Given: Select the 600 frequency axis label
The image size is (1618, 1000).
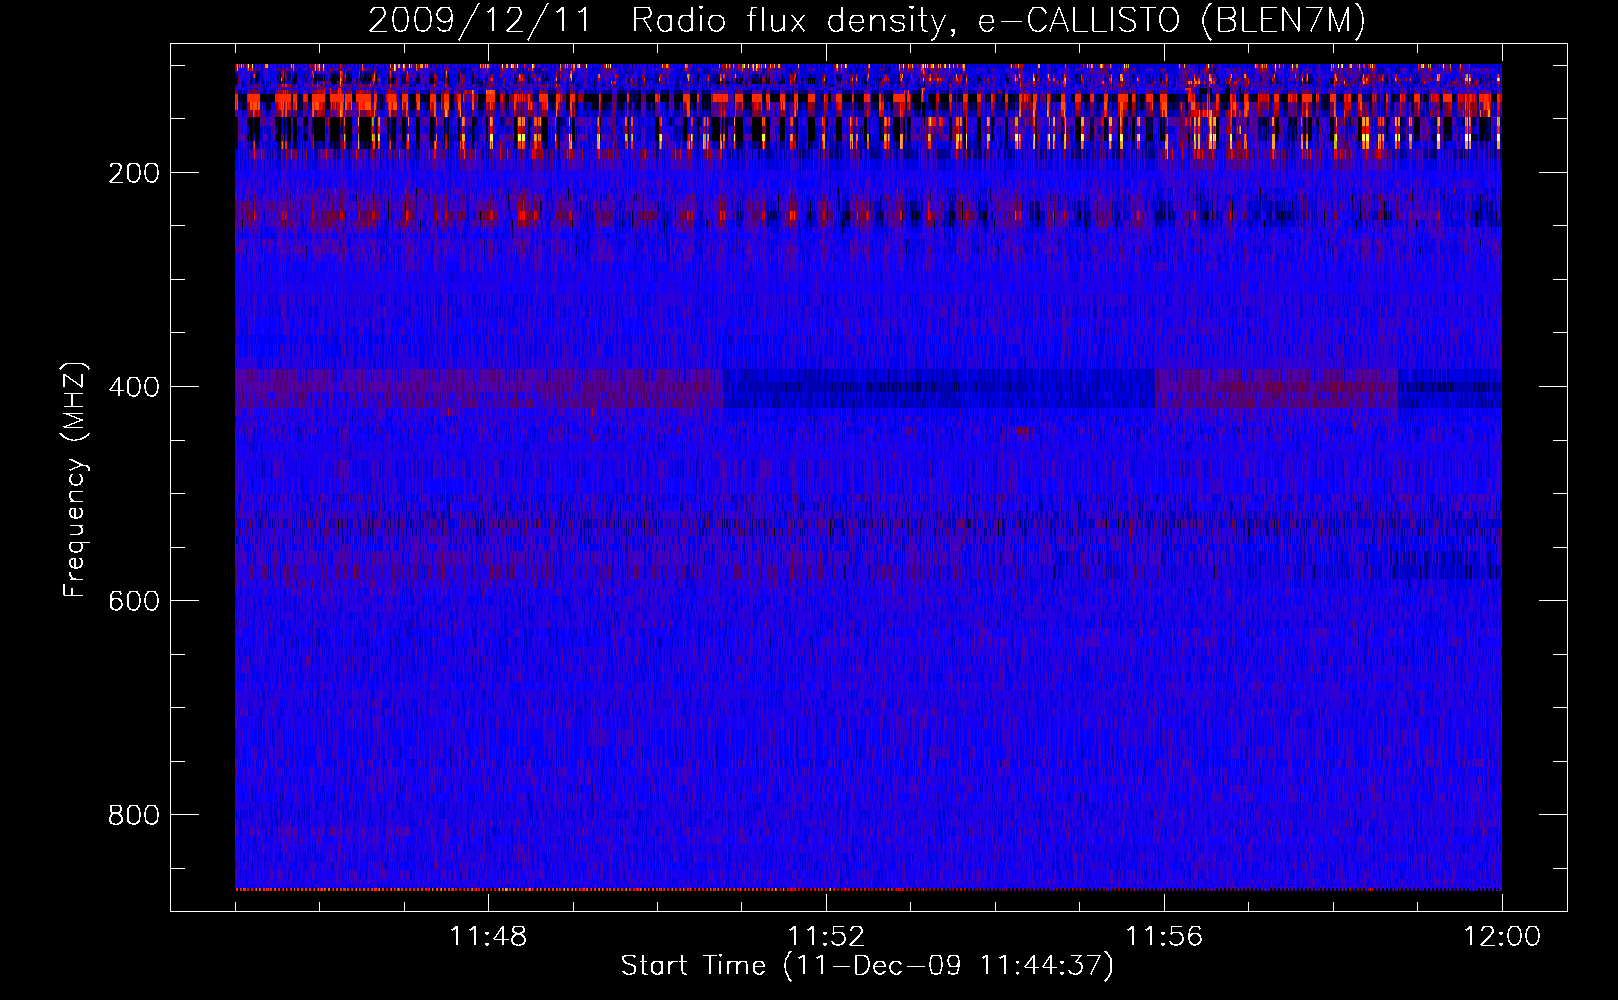Looking at the screenshot, I should coord(134,601).
